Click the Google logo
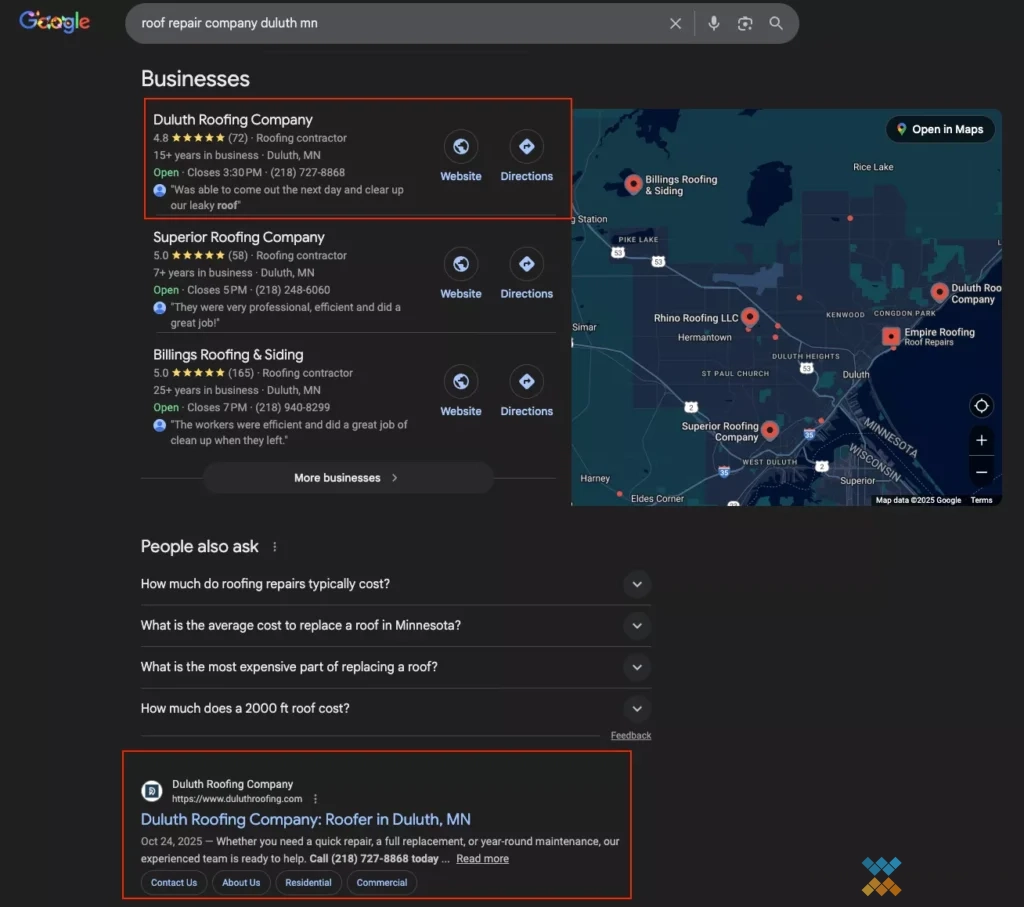 [53, 21]
